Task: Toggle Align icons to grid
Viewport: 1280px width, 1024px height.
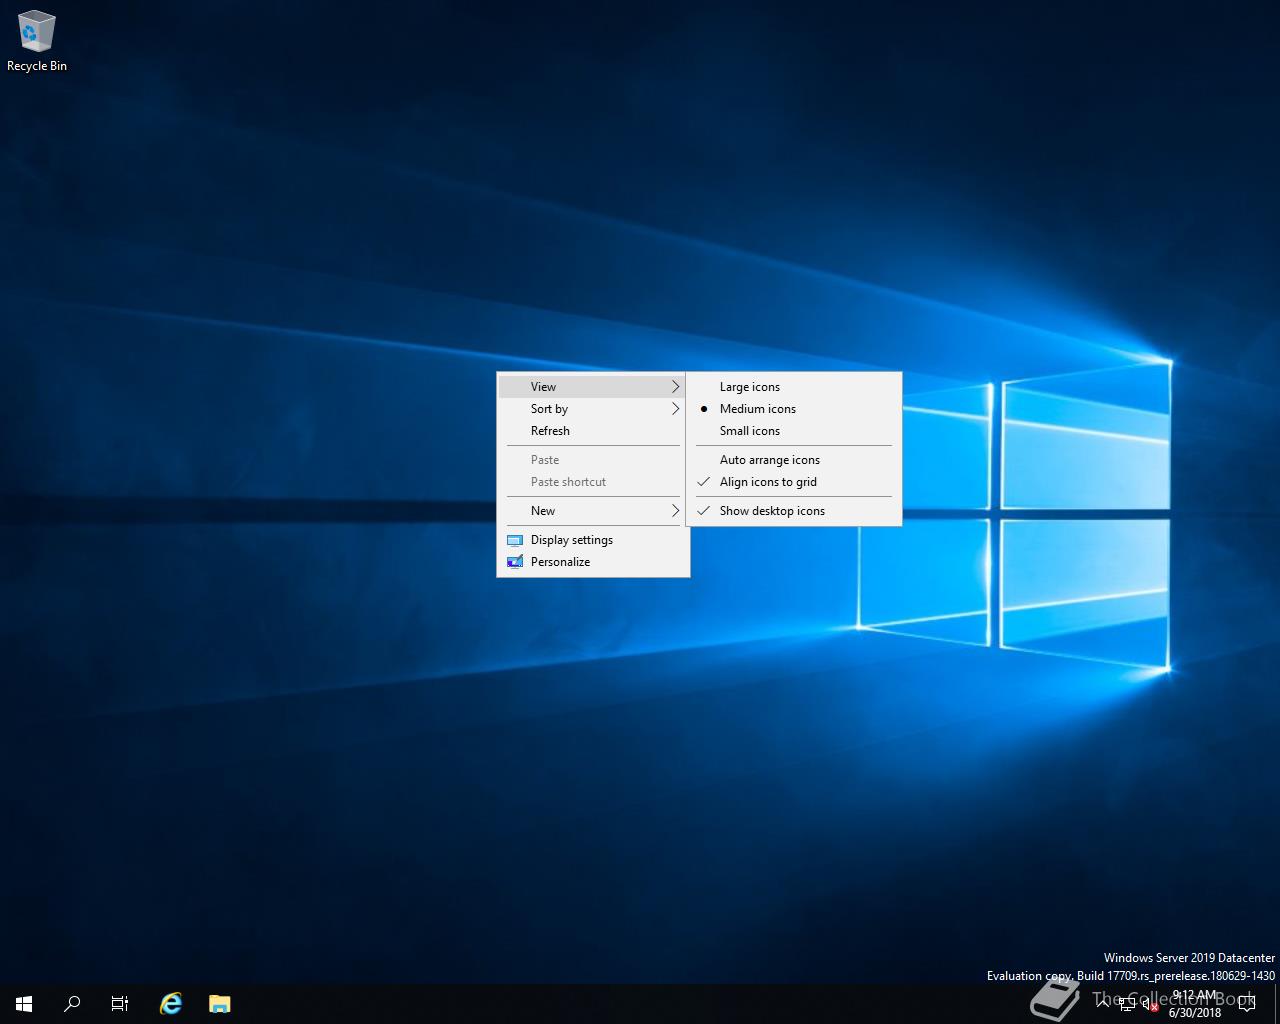Action: coord(794,482)
